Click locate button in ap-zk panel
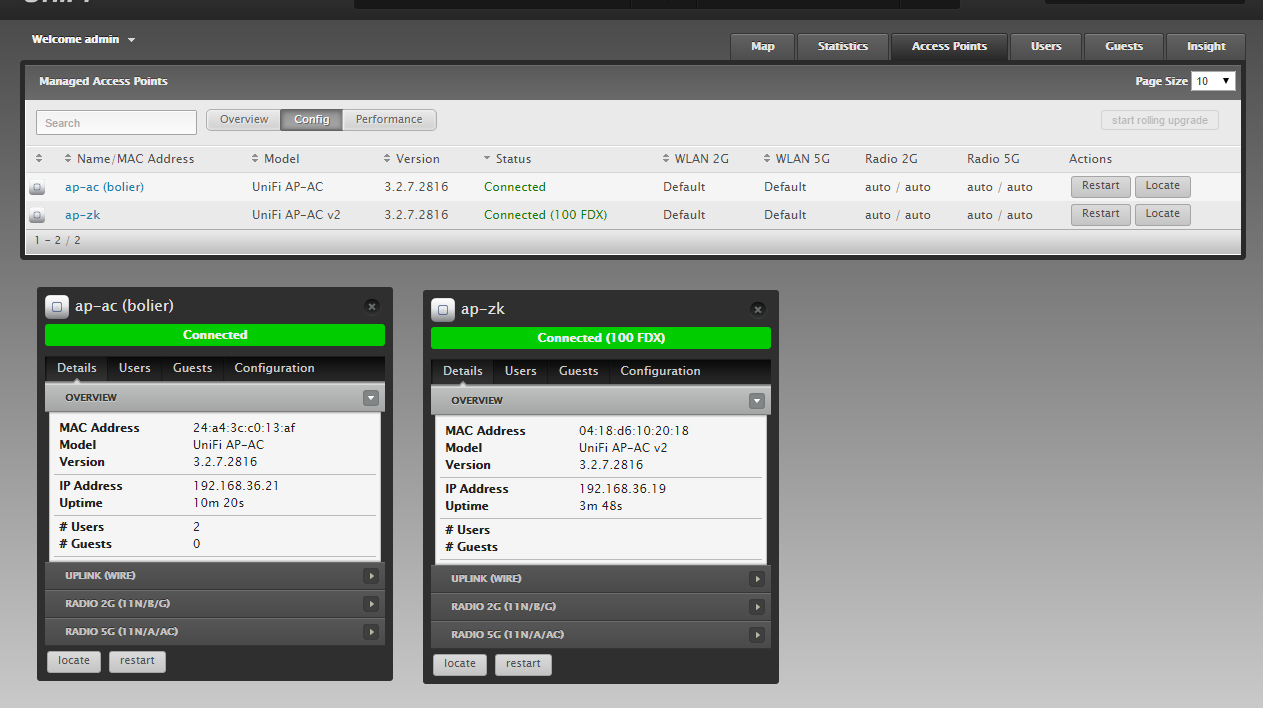1263x708 pixels. coord(460,664)
